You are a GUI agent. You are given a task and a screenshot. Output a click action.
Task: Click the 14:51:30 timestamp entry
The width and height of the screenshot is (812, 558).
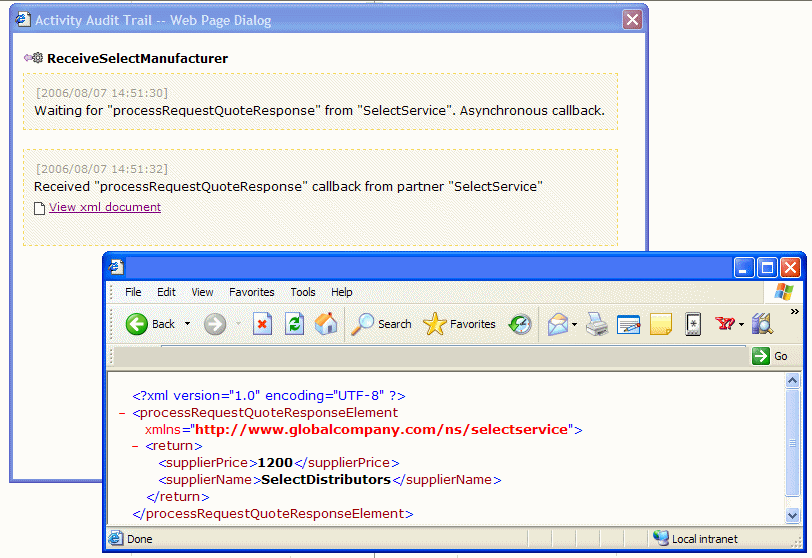tap(102, 93)
